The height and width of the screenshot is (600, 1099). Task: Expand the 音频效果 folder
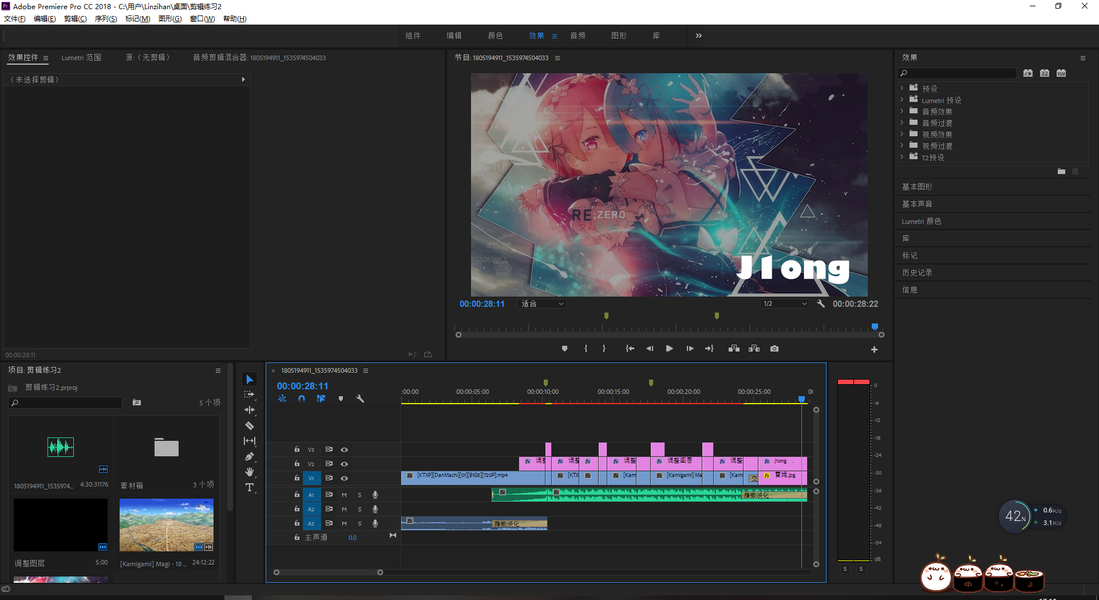point(902,111)
